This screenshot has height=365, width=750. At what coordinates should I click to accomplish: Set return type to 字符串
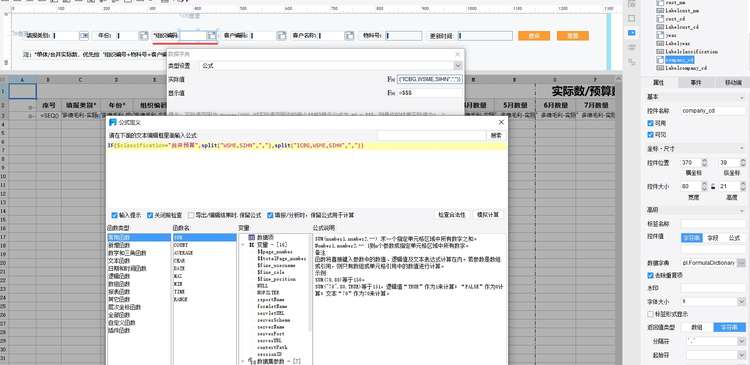pyautogui.click(x=729, y=328)
